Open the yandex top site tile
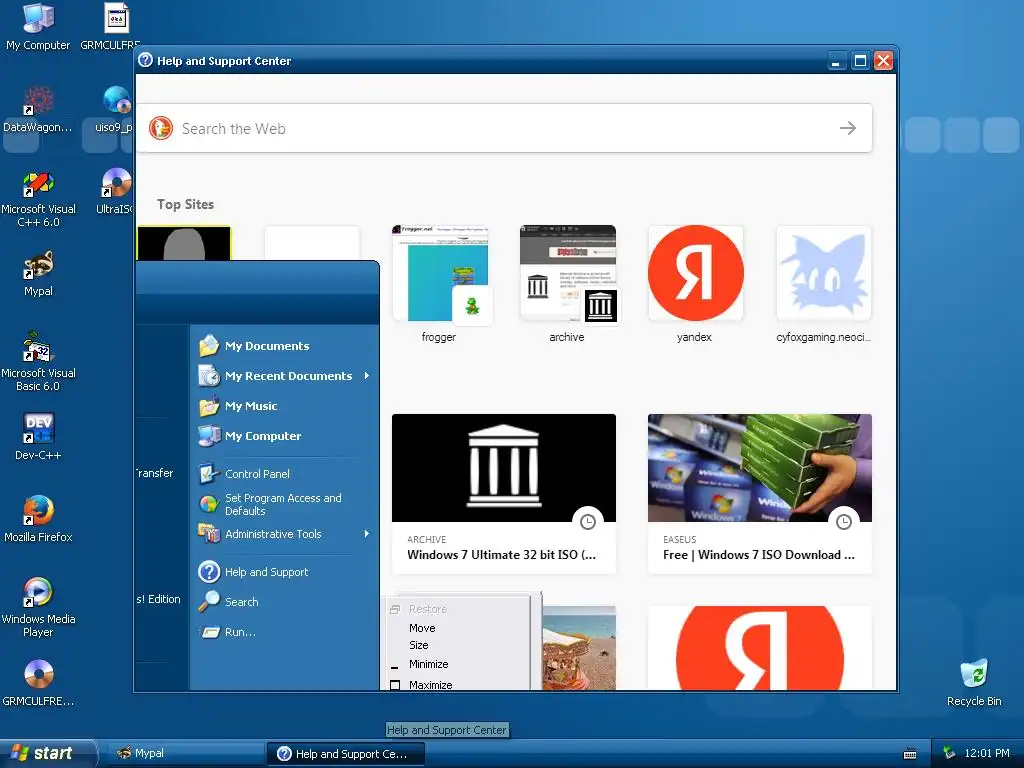 click(x=695, y=284)
